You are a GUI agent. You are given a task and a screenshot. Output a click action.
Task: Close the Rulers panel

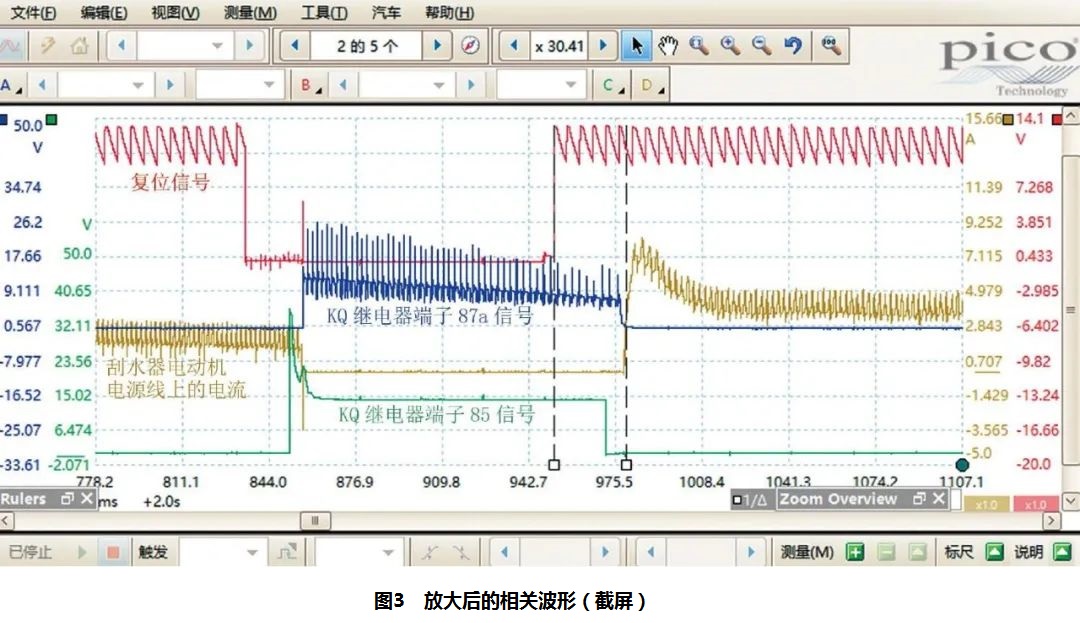[x=87, y=498]
